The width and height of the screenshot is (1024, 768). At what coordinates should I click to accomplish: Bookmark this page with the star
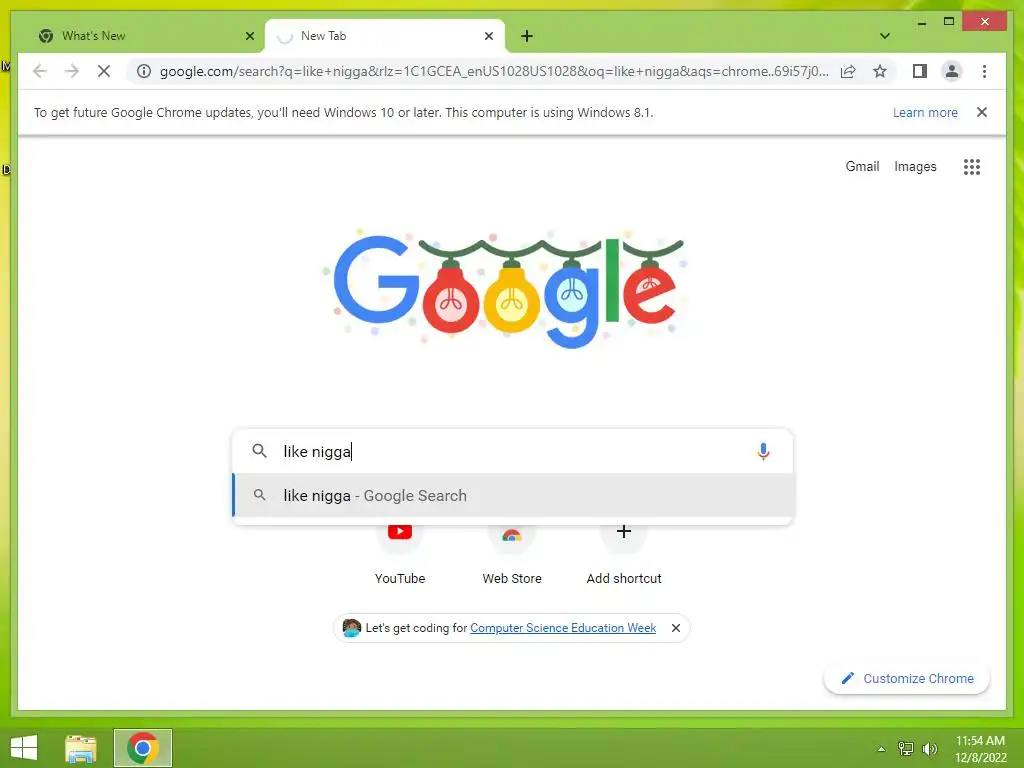tap(880, 71)
